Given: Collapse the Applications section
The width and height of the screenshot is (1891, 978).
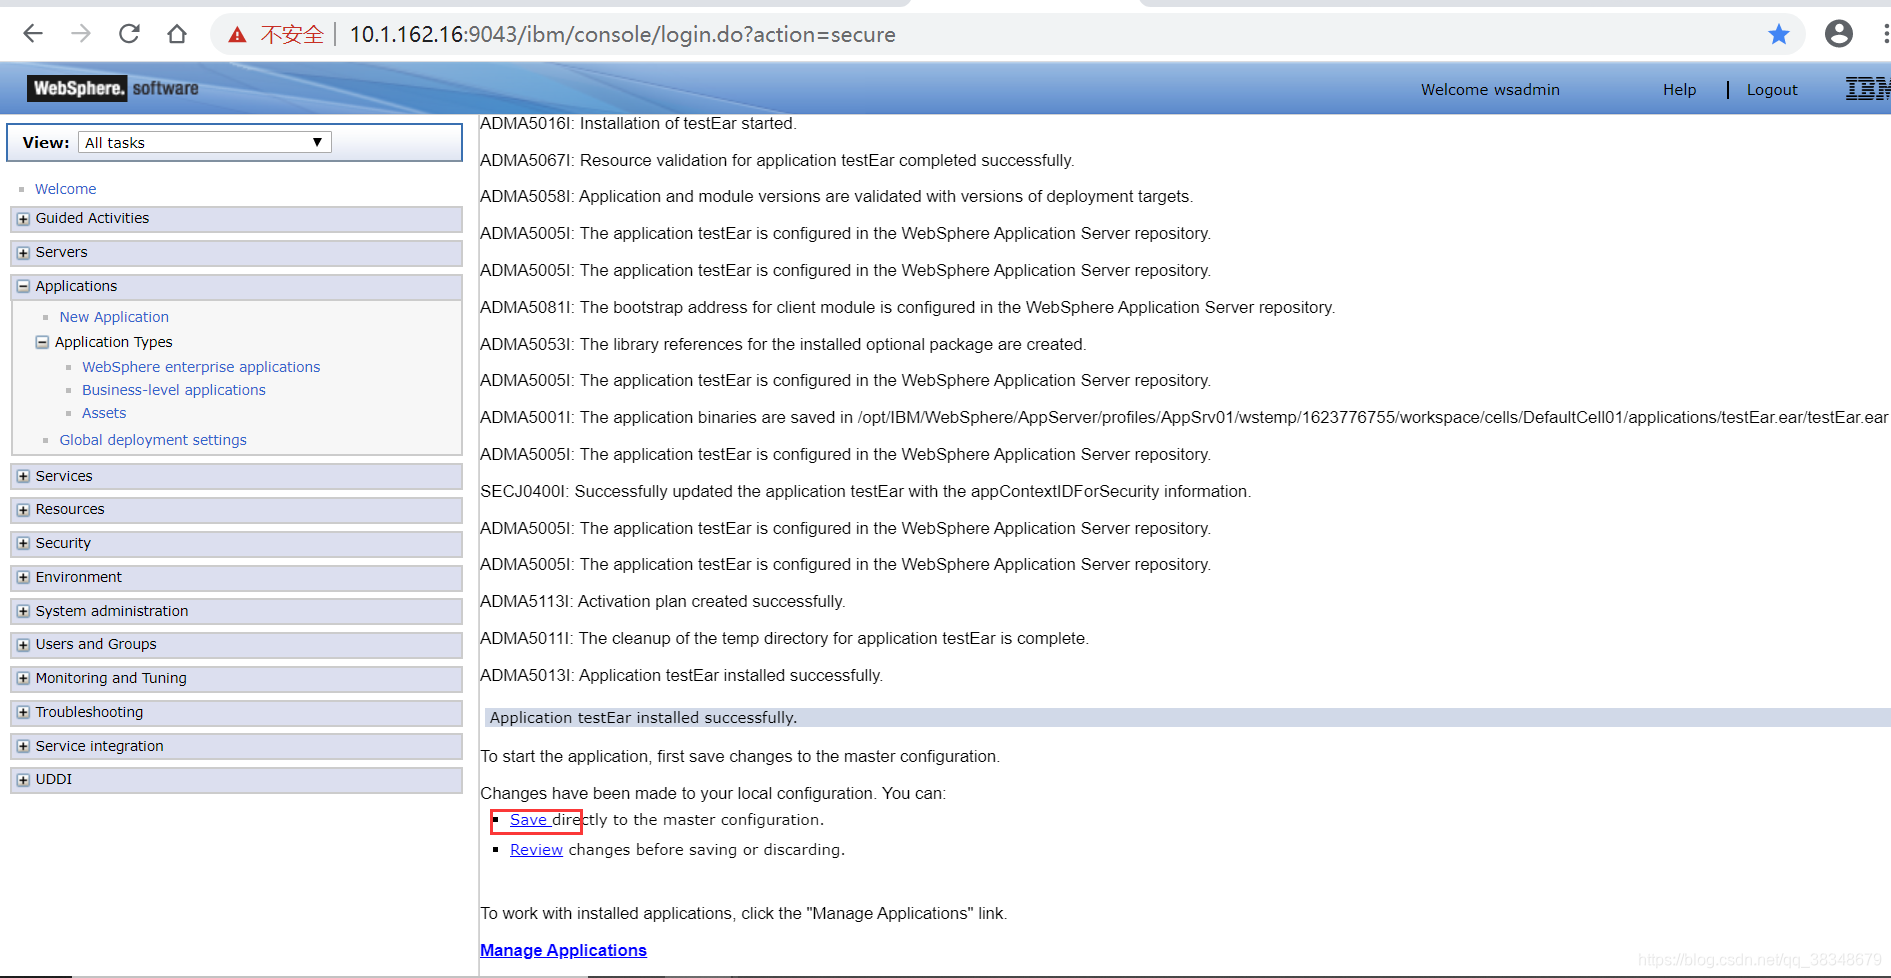Looking at the screenshot, I should 23,286.
